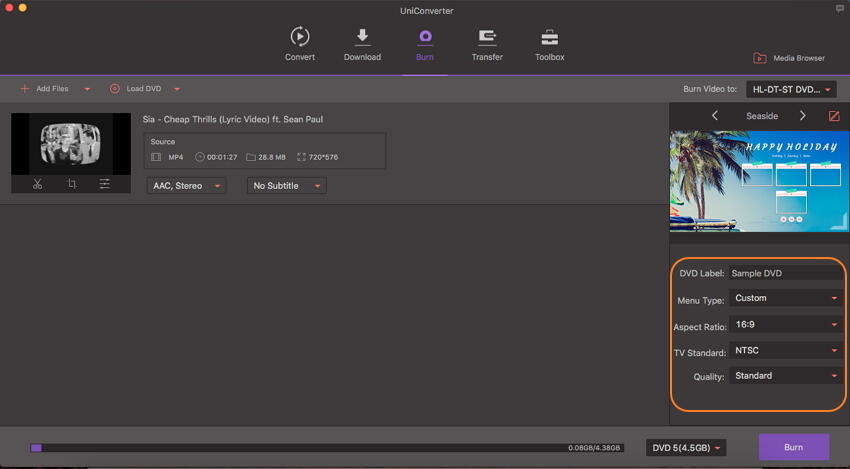Click the Media Browser folder icon
The width and height of the screenshot is (850, 469).
760,58
